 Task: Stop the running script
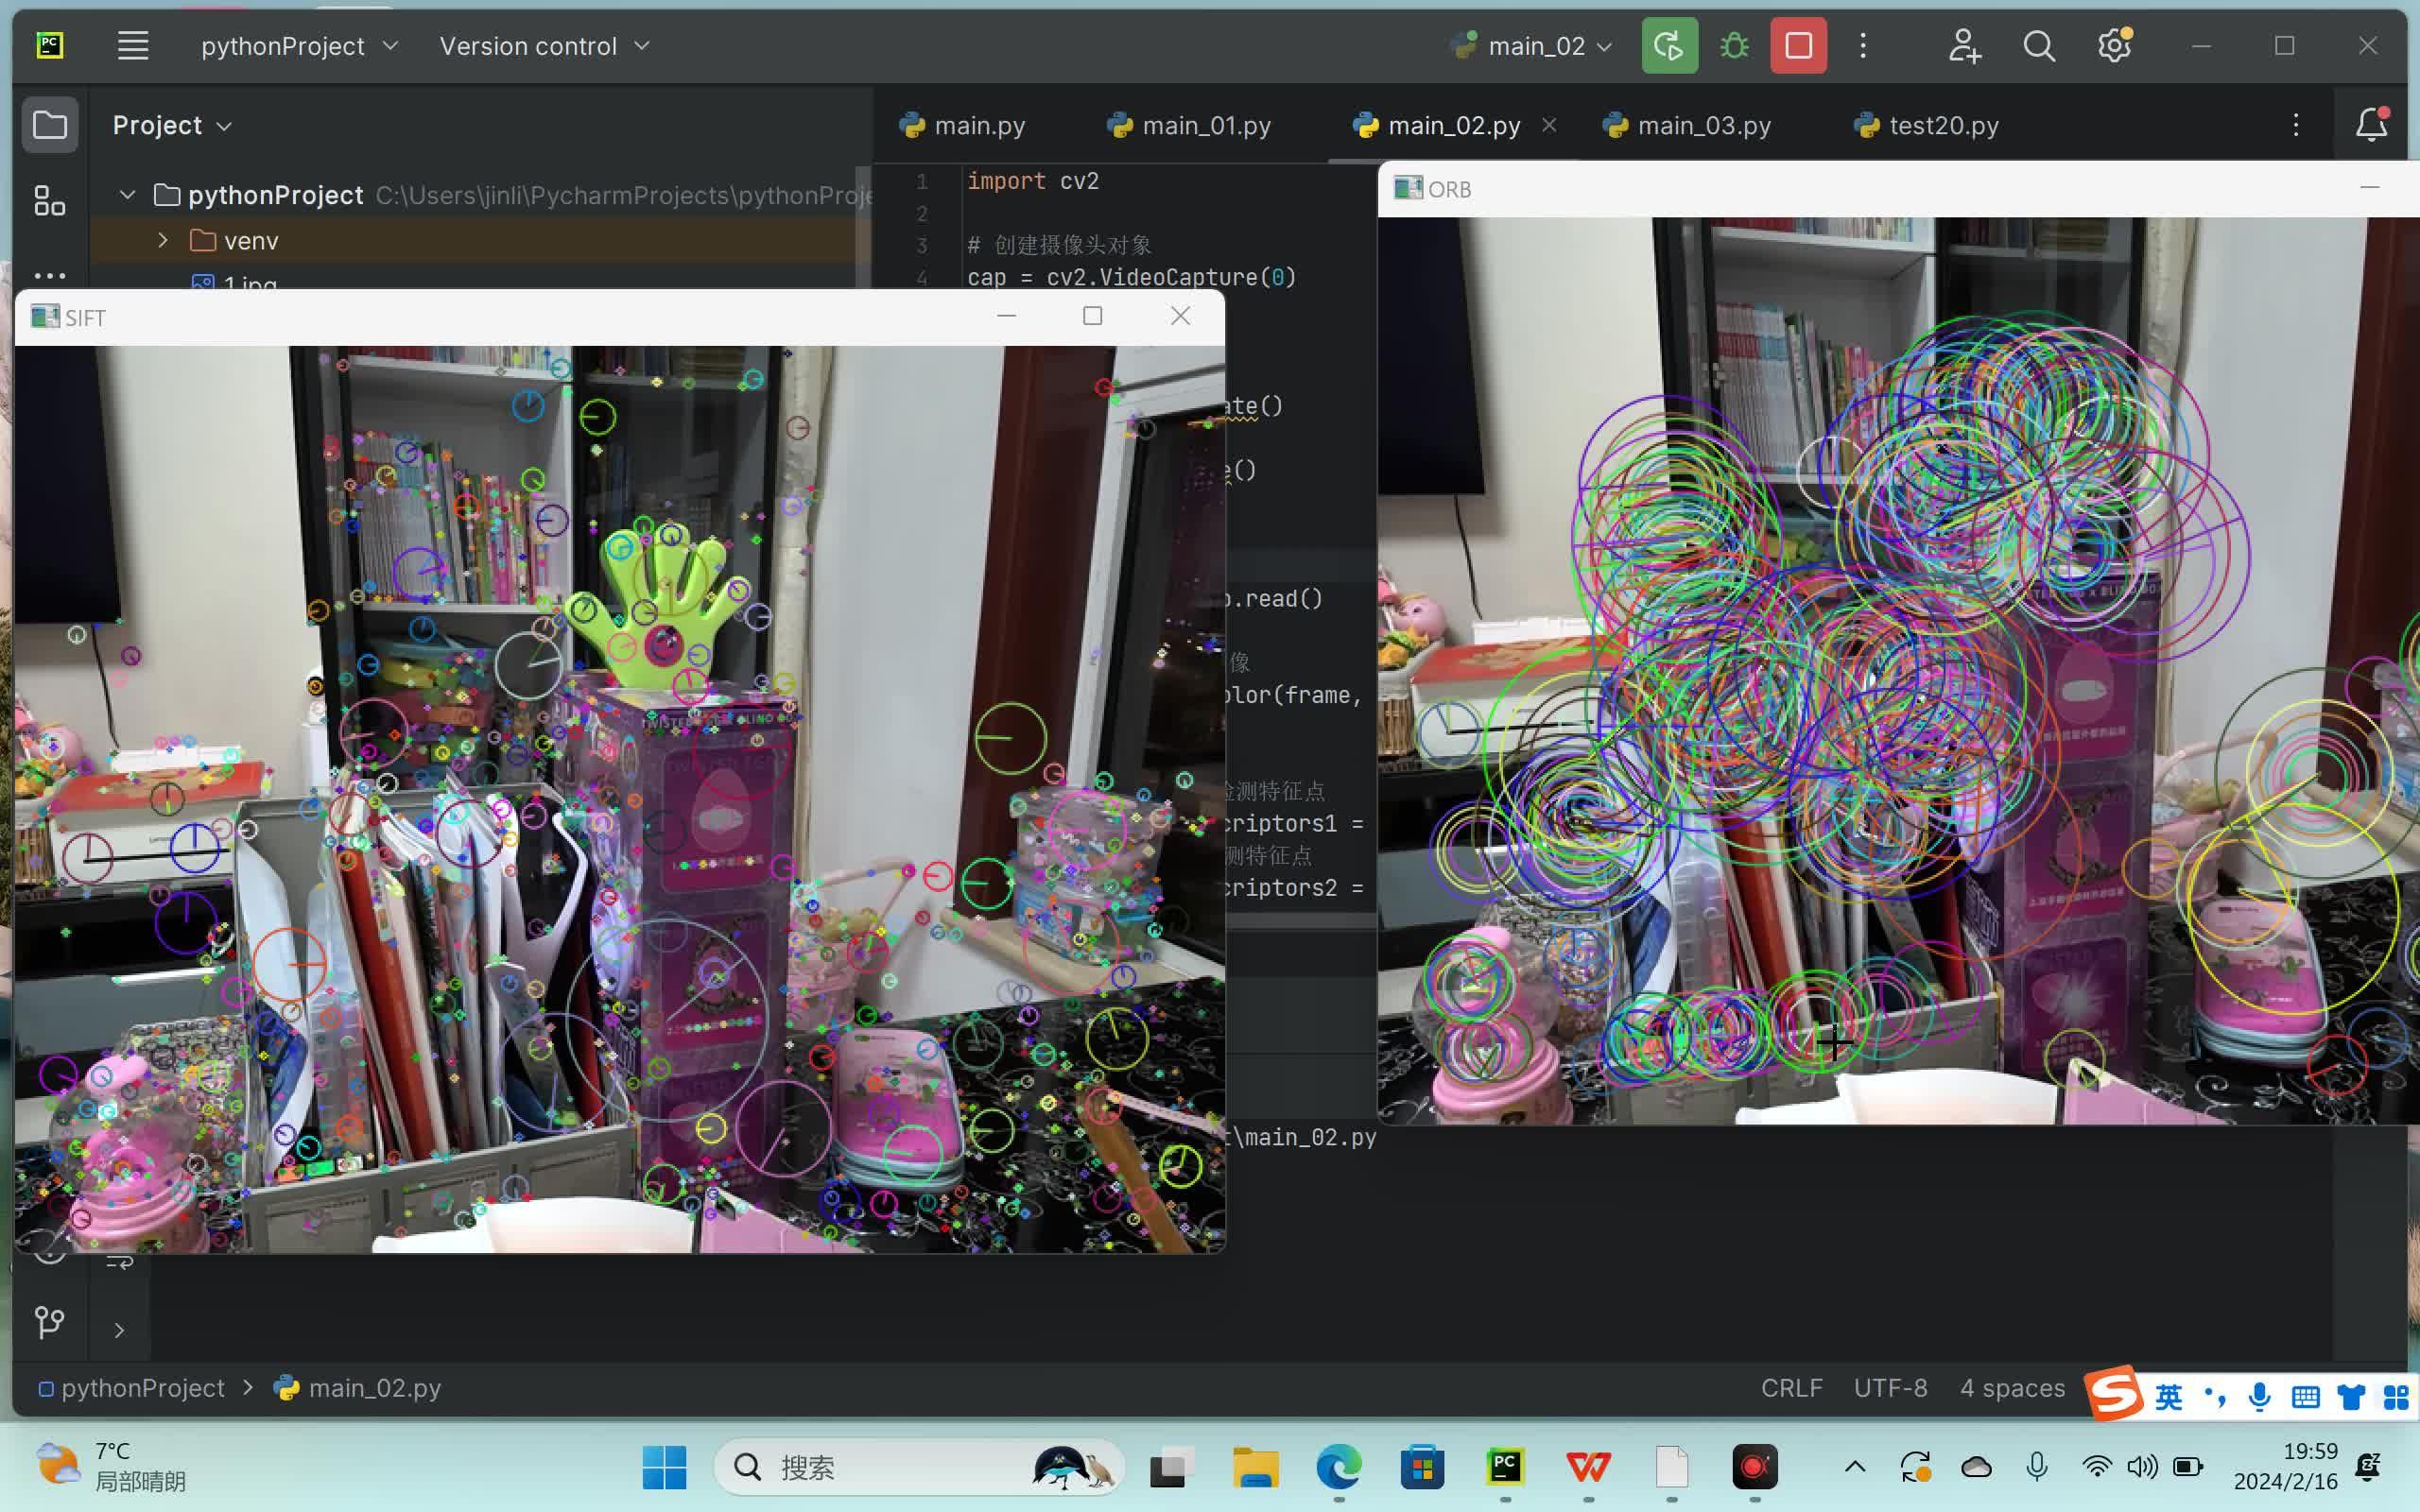pos(1797,45)
